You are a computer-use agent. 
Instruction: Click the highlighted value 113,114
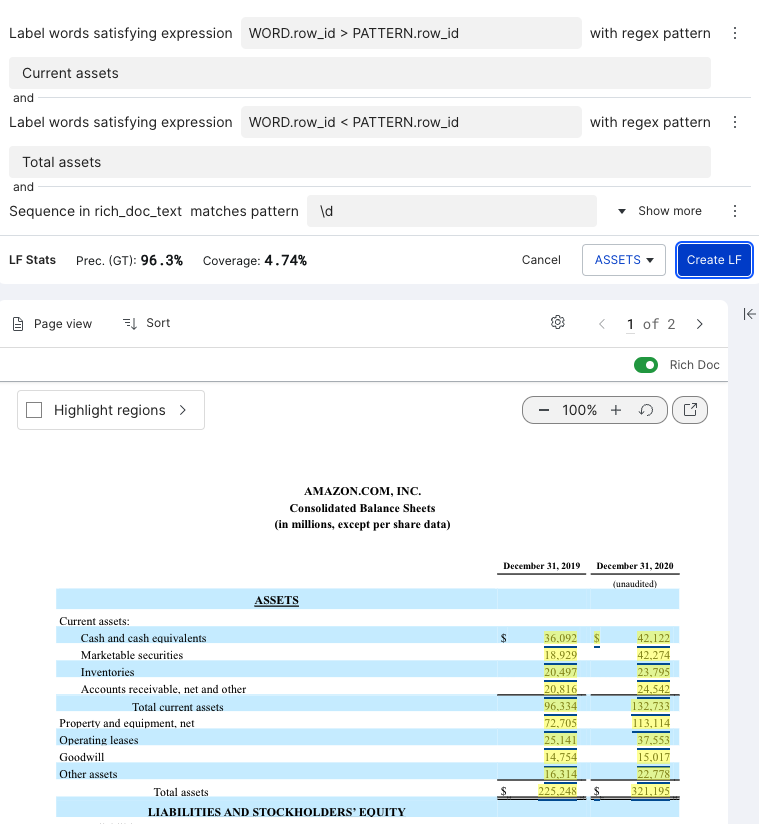(651, 723)
